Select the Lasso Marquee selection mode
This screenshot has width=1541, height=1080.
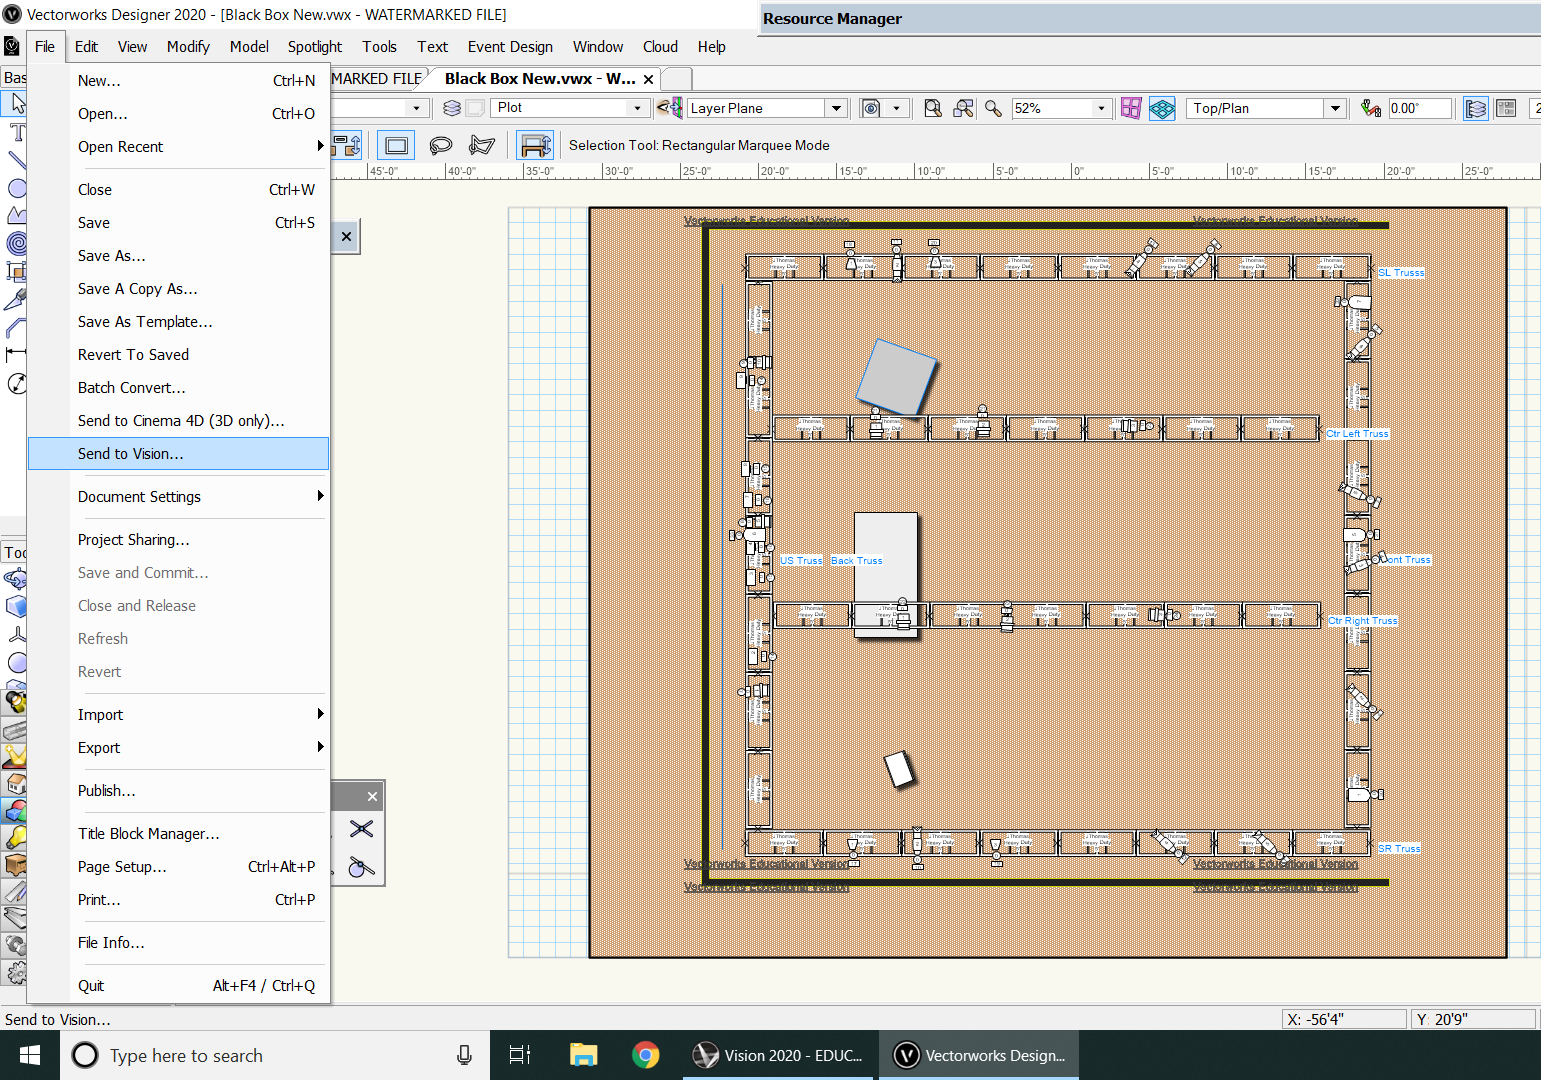coord(440,146)
